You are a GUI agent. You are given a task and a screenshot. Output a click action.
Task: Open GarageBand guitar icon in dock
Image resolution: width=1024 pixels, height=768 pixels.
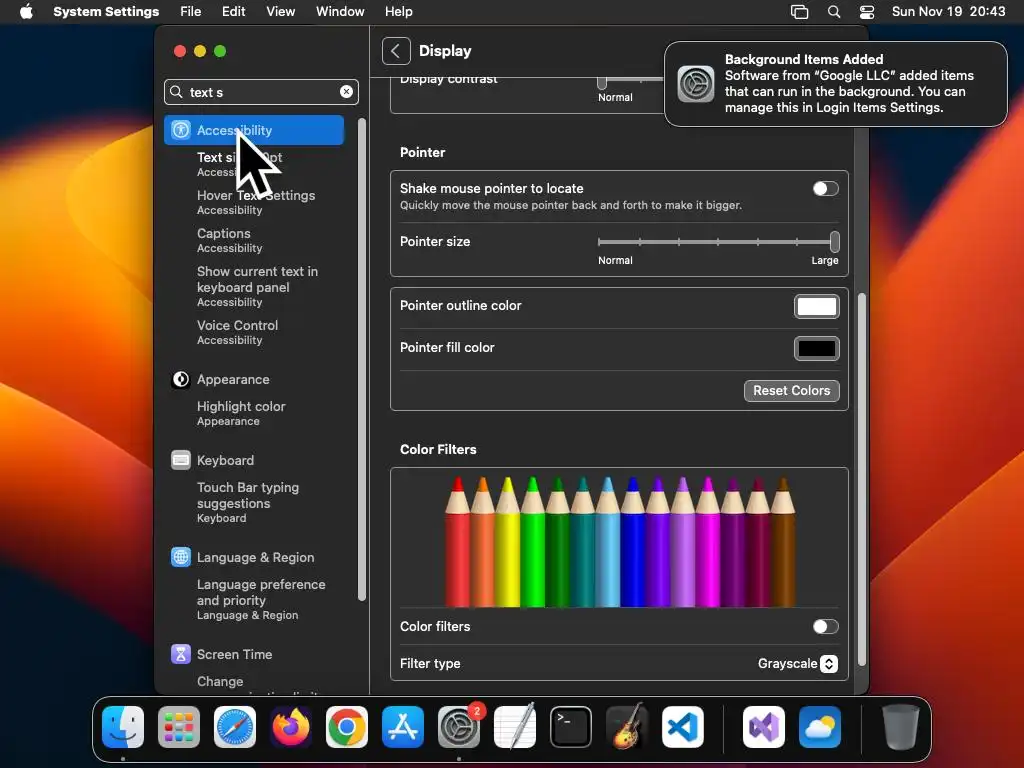pyautogui.click(x=627, y=726)
